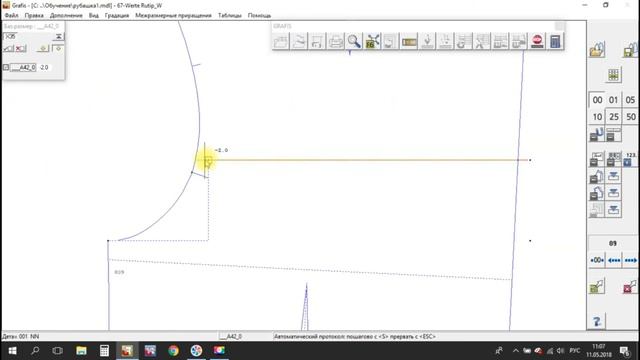Select the 01 step value button

(613, 100)
